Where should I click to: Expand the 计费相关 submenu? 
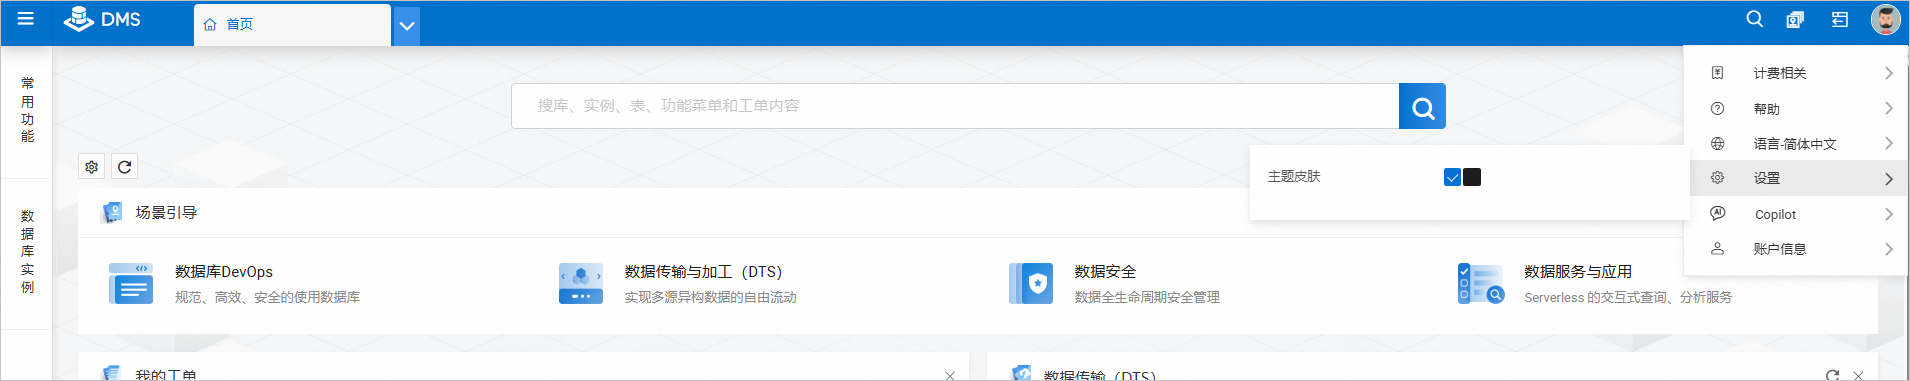pyautogui.click(x=1796, y=73)
